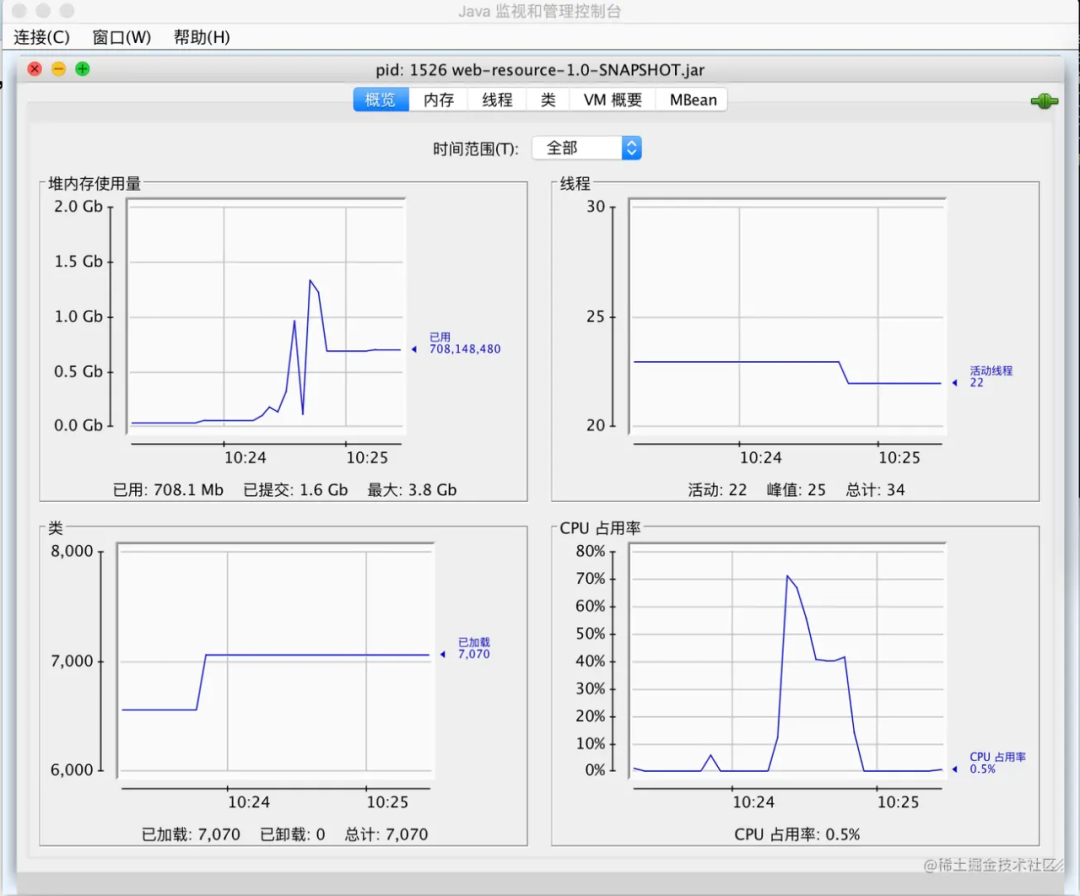The height and width of the screenshot is (896, 1080).
Task: Open the 连接(C) menu
Action: (42, 37)
